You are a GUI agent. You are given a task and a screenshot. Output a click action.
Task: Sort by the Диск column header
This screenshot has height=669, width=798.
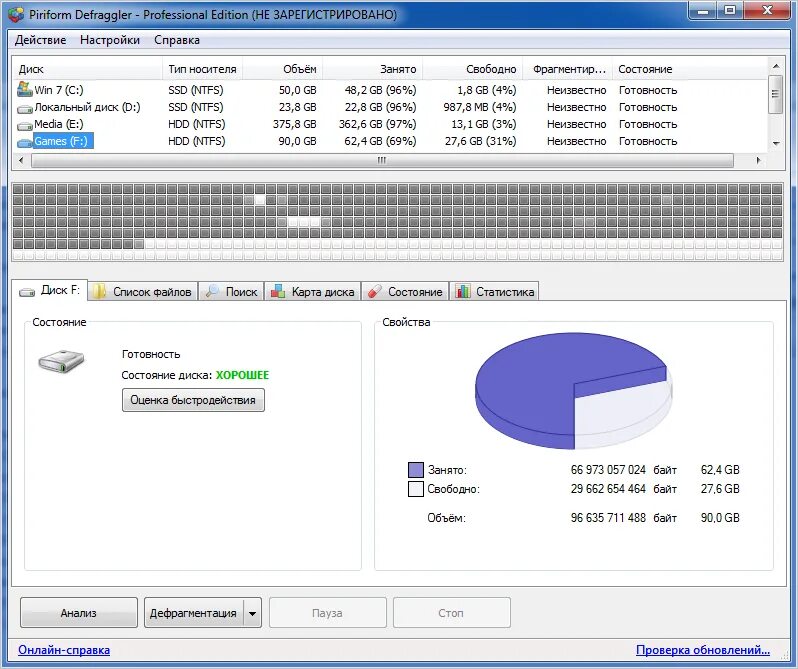point(87,69)
